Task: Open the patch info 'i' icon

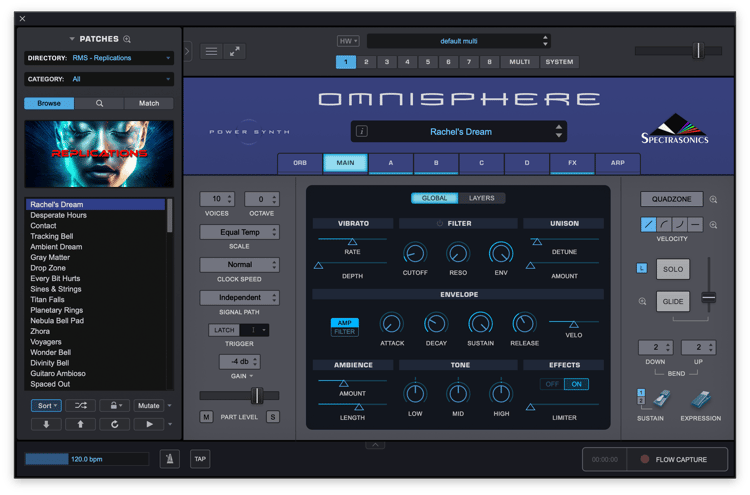Action: coord(362,131)
